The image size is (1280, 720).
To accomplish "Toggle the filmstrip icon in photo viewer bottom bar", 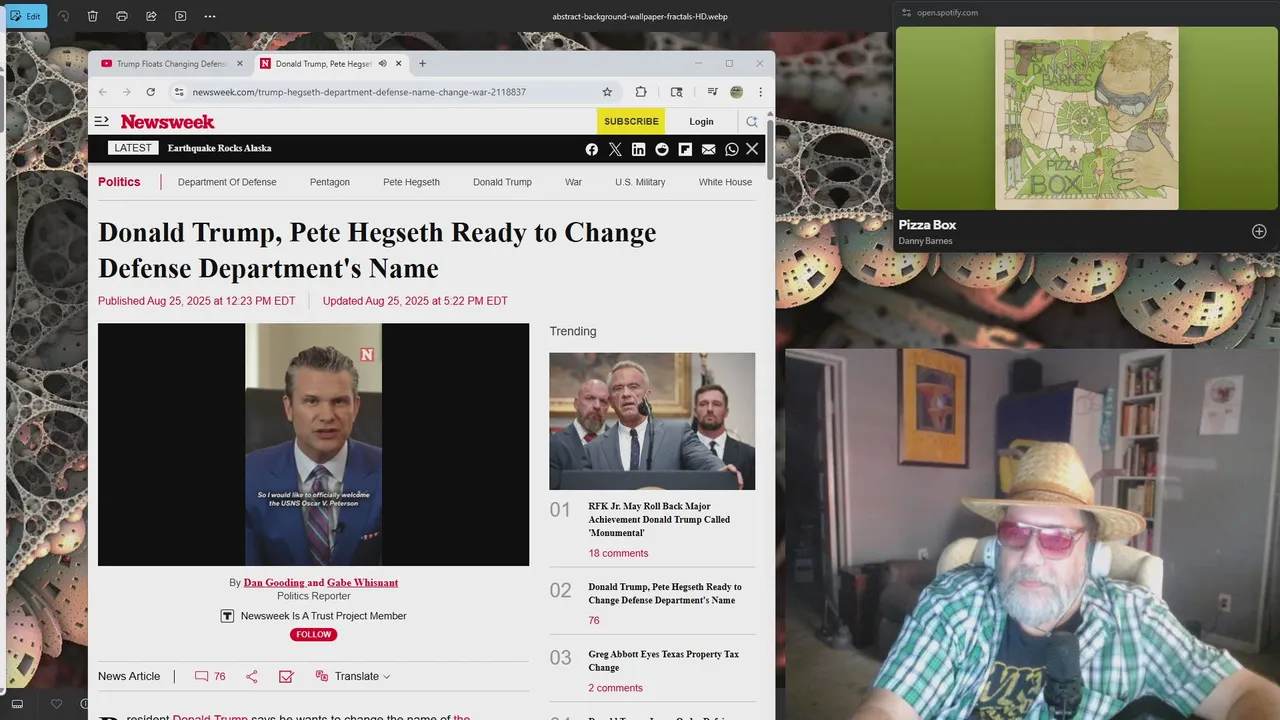I will point(17,704).
